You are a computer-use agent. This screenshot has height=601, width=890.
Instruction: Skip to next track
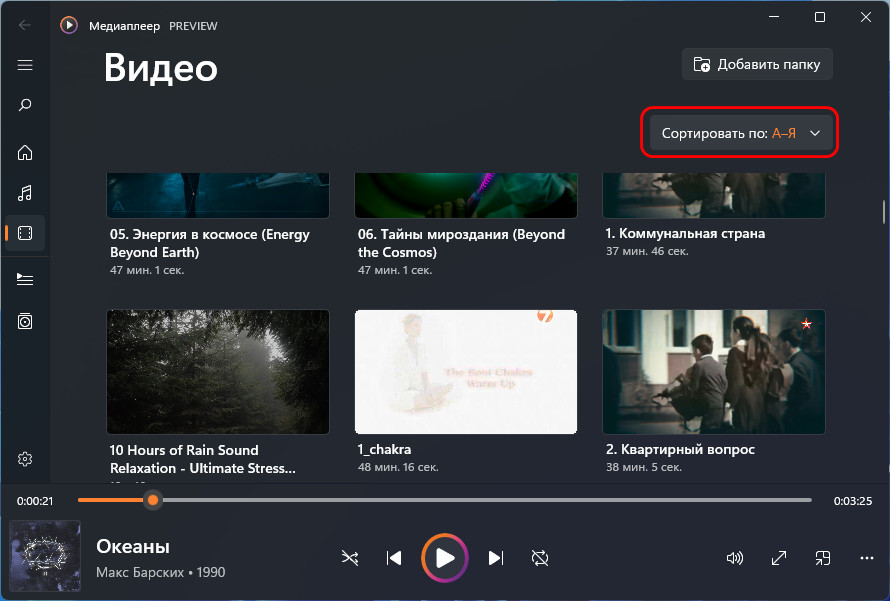coord(496,558)
